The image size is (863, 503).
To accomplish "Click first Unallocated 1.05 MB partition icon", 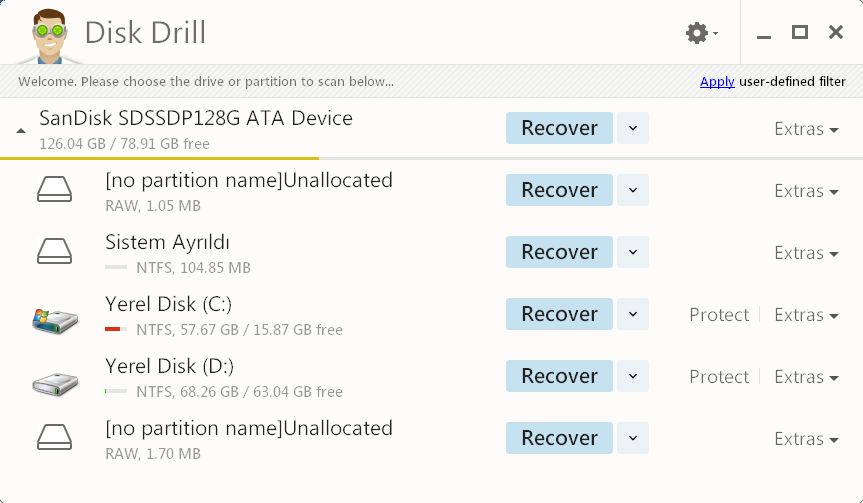I will [x=54, y=189].
